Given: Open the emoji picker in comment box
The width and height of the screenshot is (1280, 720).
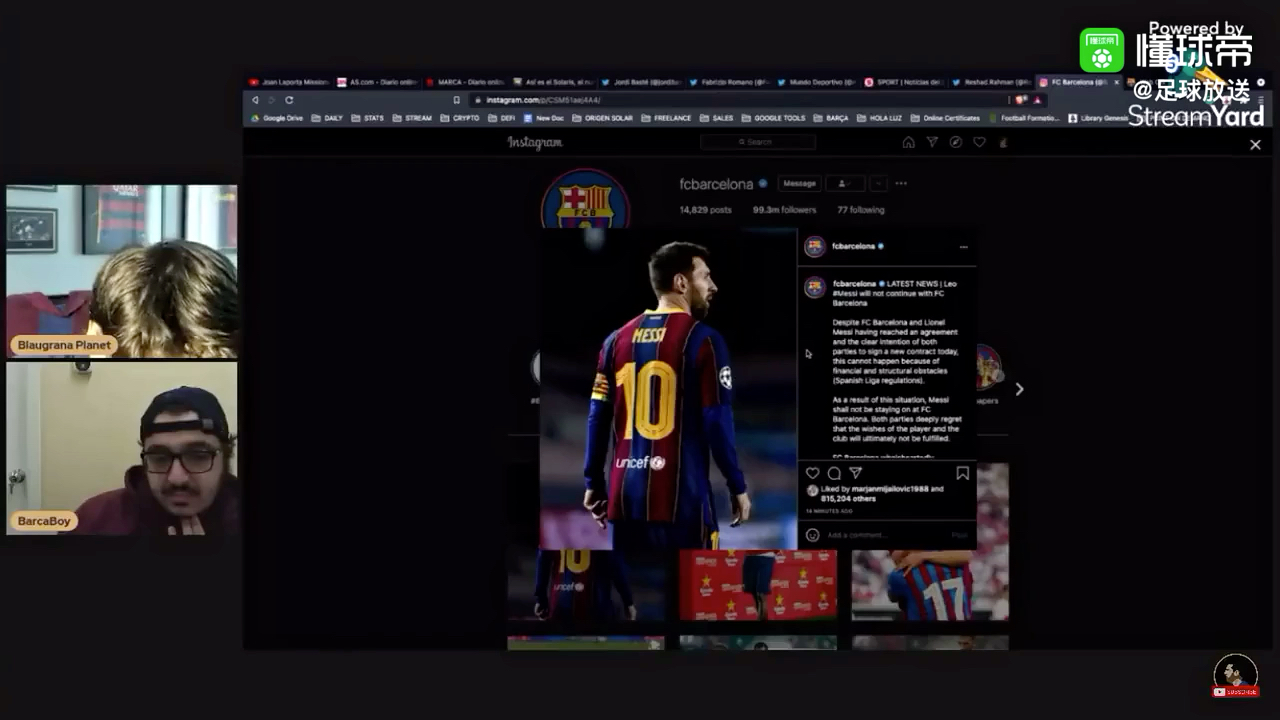Looking at the screenshot, I should [x=813, y=535].
